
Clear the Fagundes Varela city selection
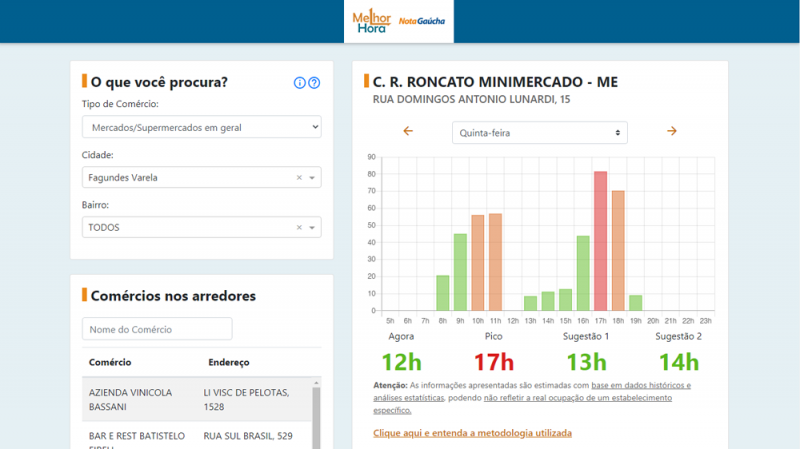(299, 178)
